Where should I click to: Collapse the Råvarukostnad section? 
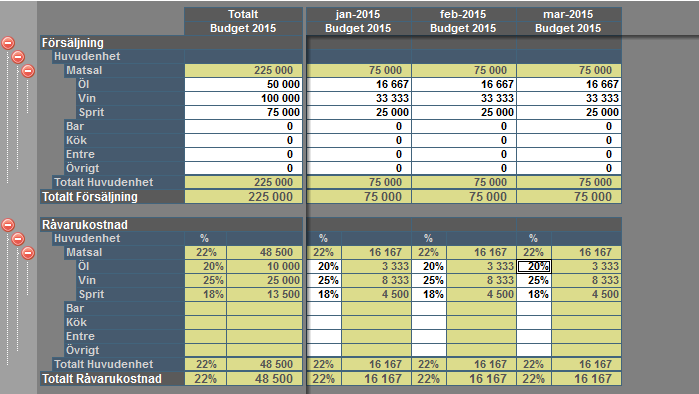click(x=8, y=225)
